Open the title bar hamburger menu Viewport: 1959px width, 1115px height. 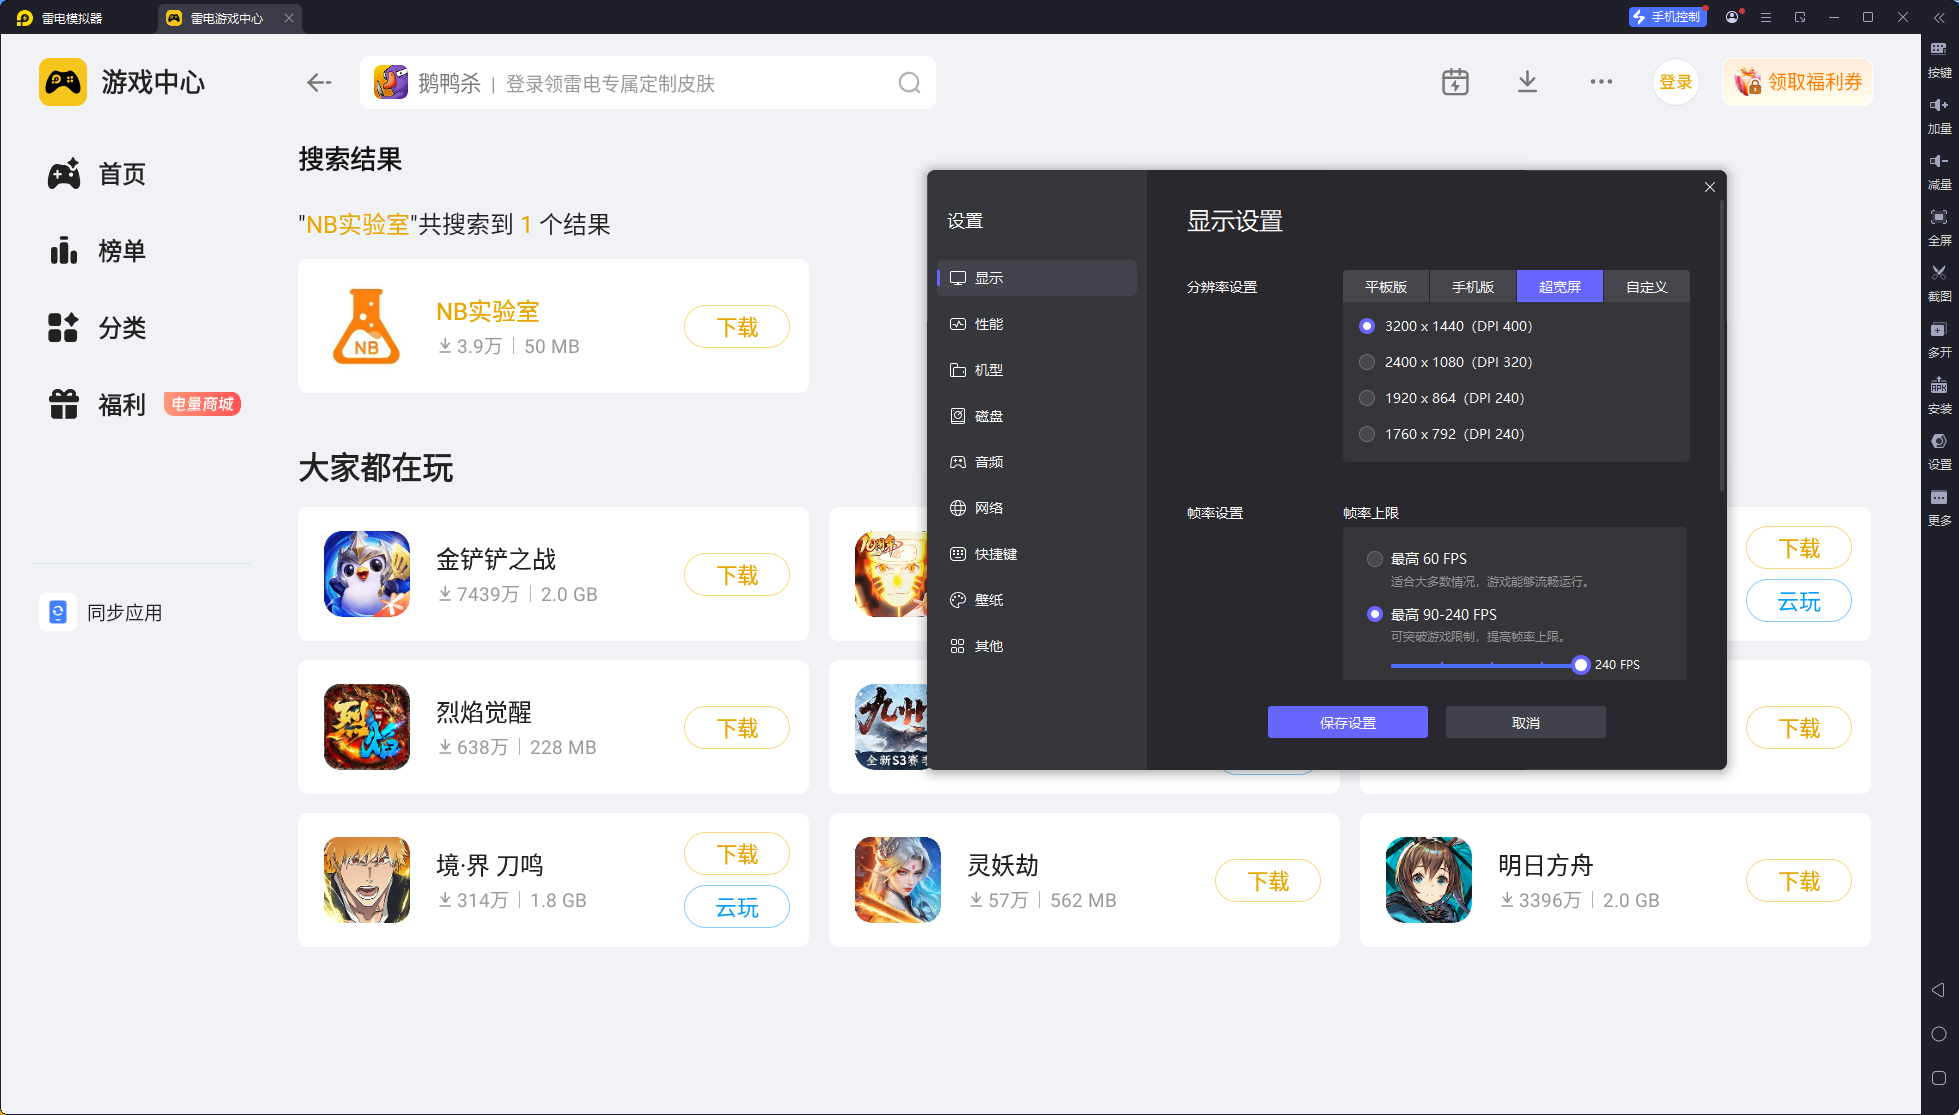(x=1766, y=18)
